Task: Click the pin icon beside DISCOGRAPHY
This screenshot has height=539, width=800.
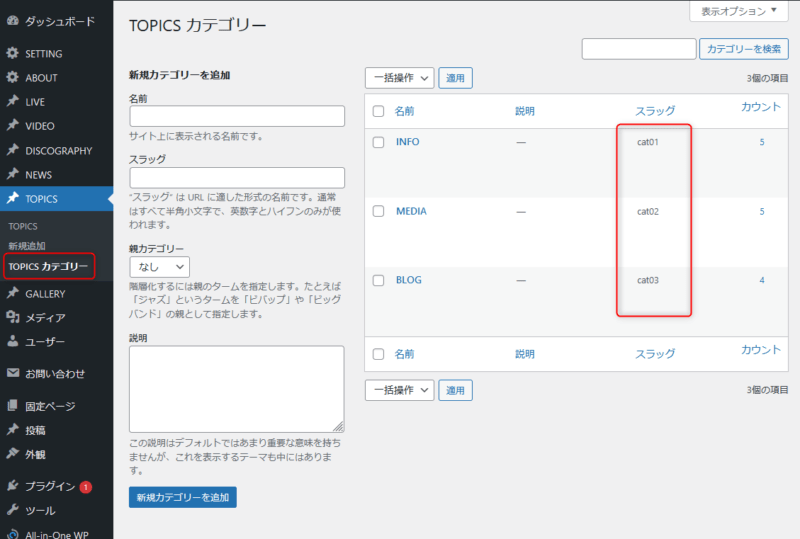Action: [x=12, y=151]
